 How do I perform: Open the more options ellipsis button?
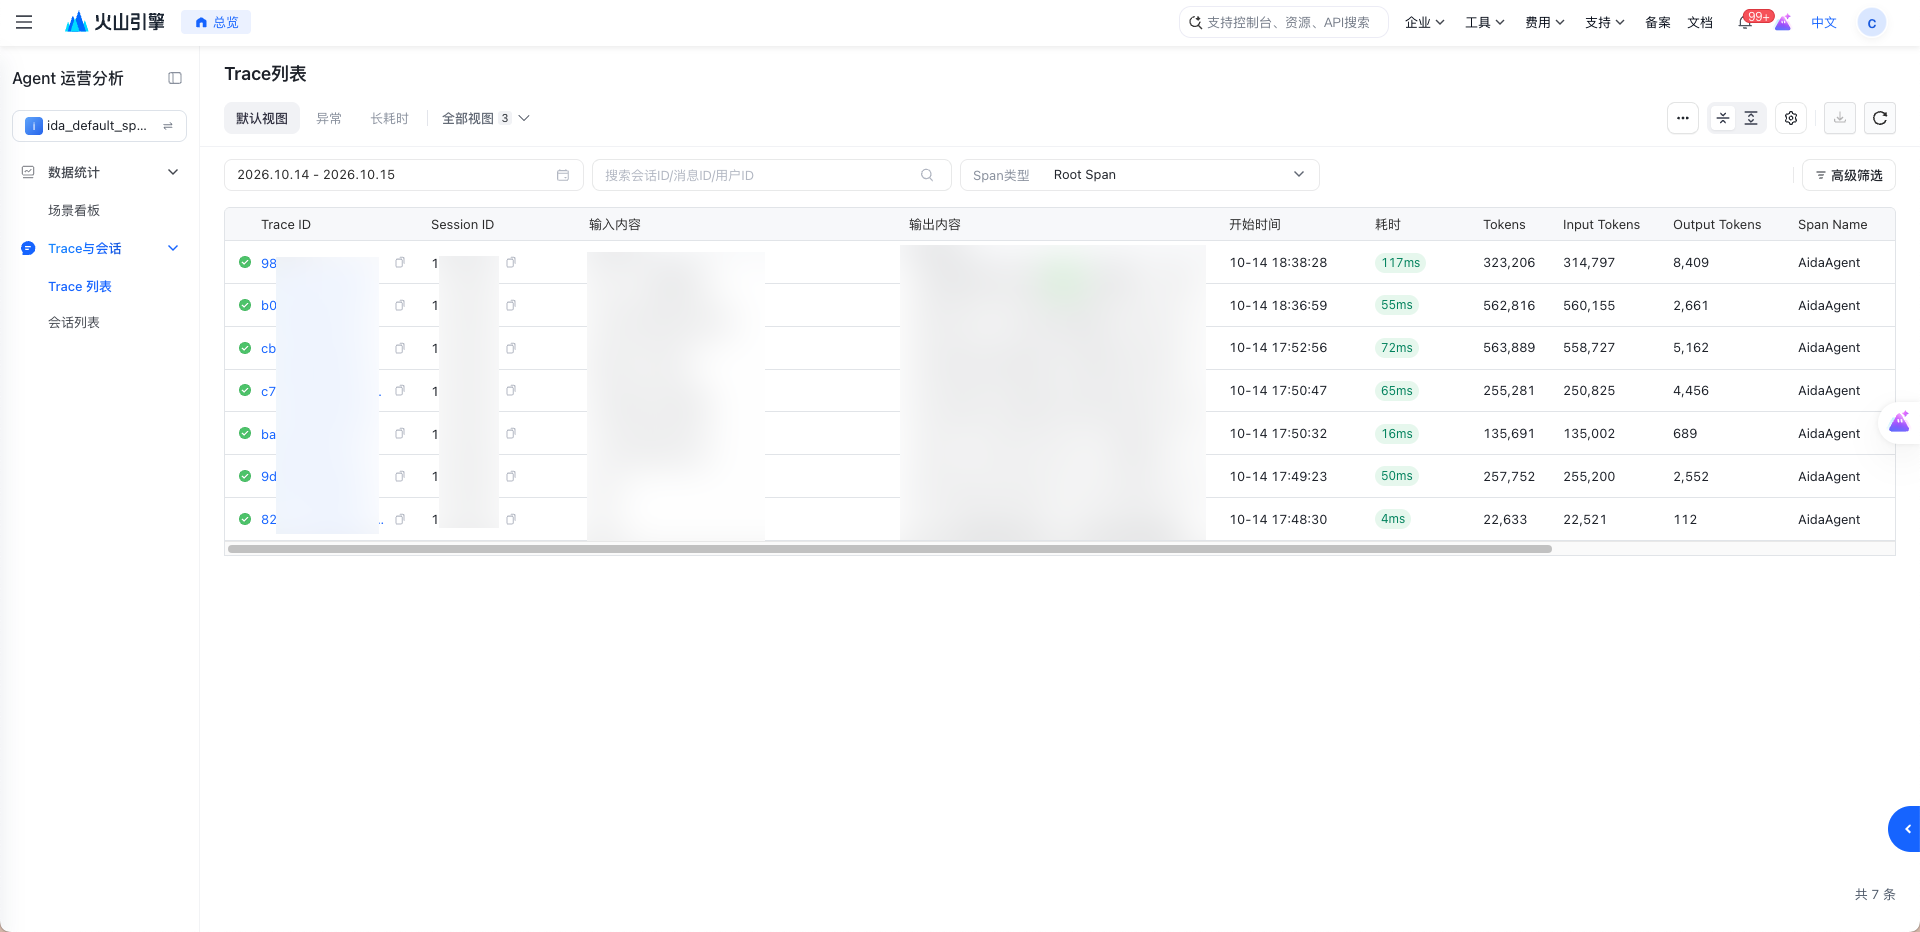pos(1683,118)
